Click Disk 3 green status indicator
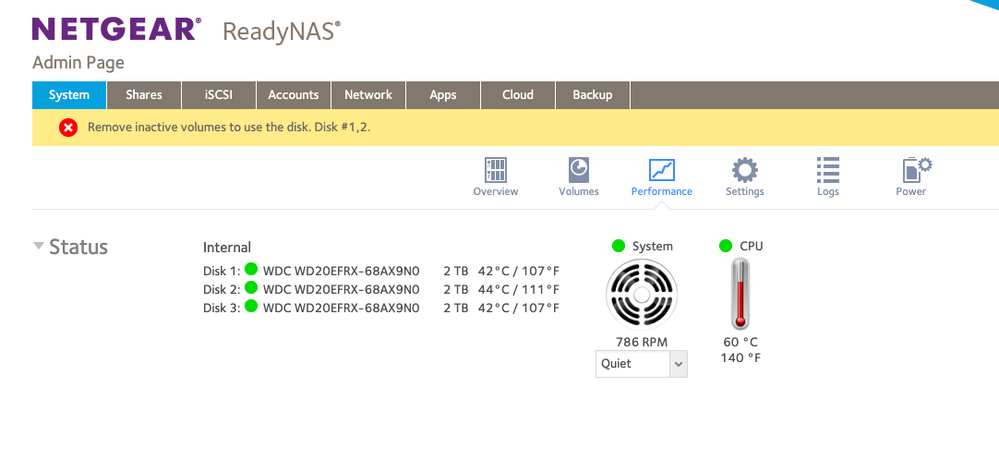This screenshot has width=999, height=461. 251,307
